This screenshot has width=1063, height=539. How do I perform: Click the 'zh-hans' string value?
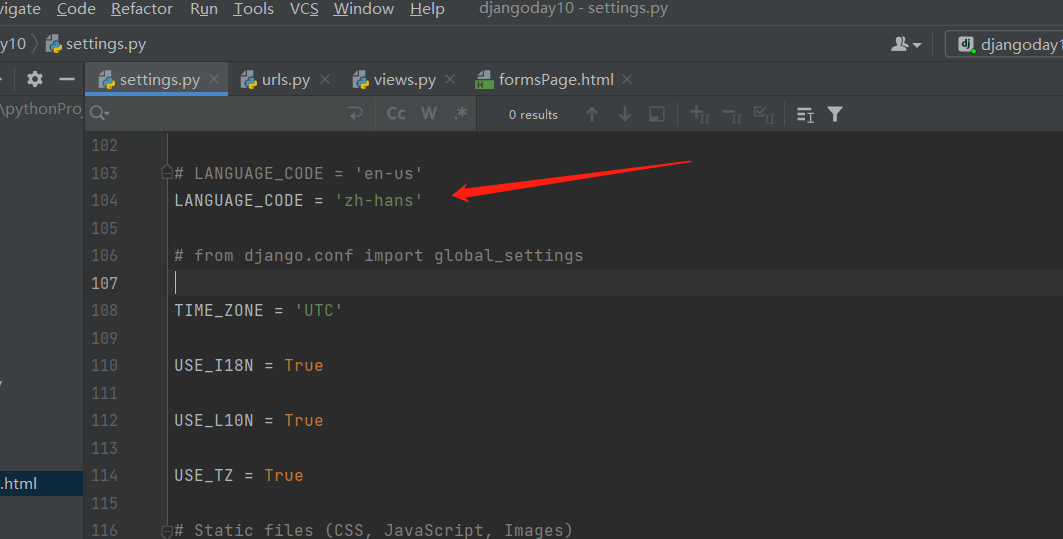coord(379,201)
